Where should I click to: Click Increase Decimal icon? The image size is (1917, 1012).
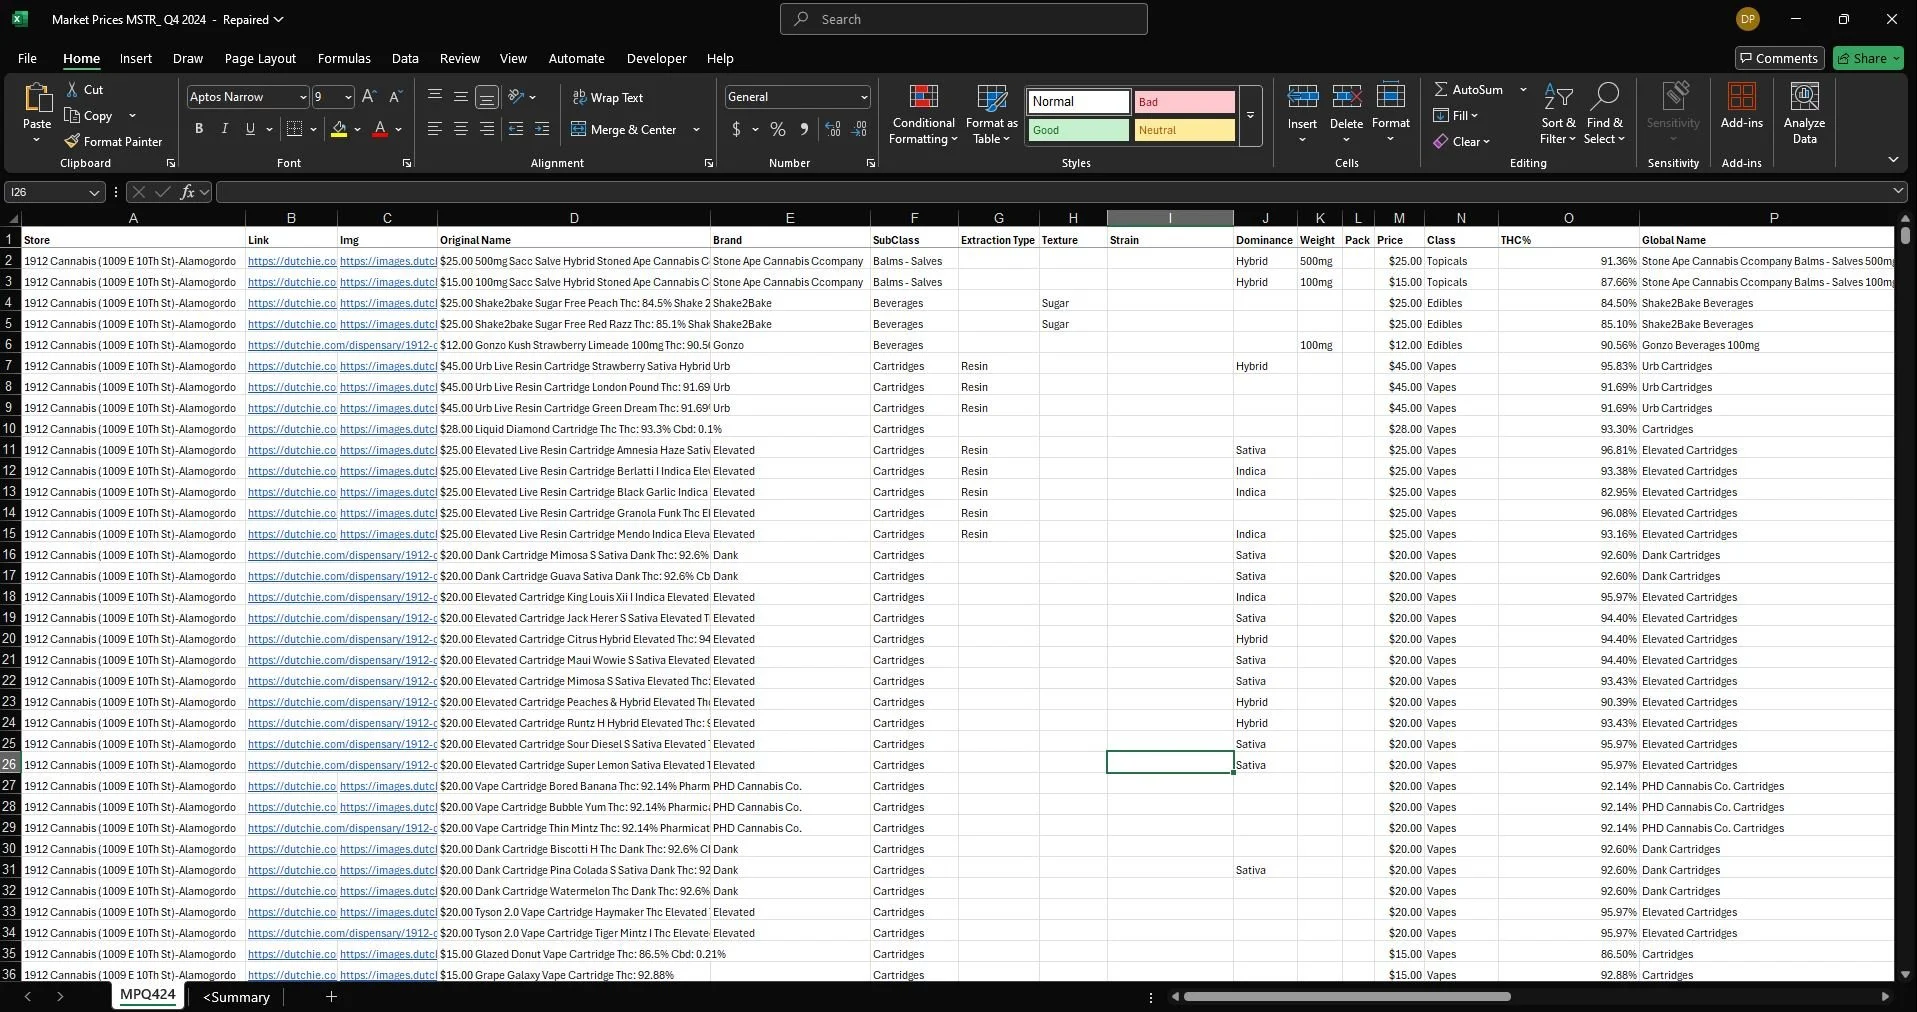click(833, 129)
